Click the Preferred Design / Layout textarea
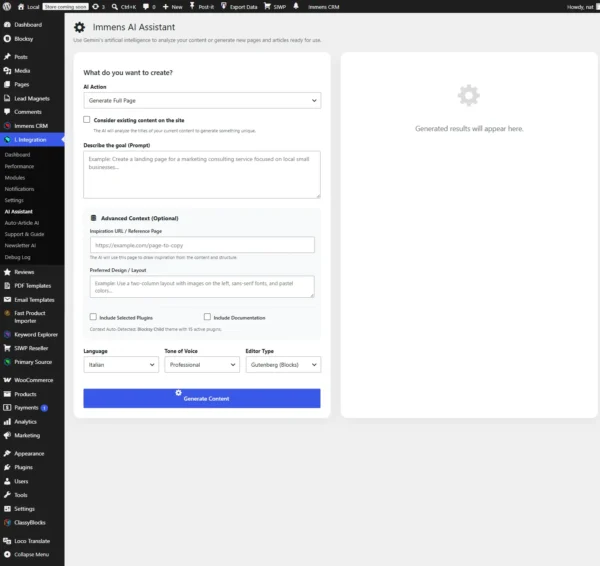This screenshot has width=600, height=566. pos(202,287)
